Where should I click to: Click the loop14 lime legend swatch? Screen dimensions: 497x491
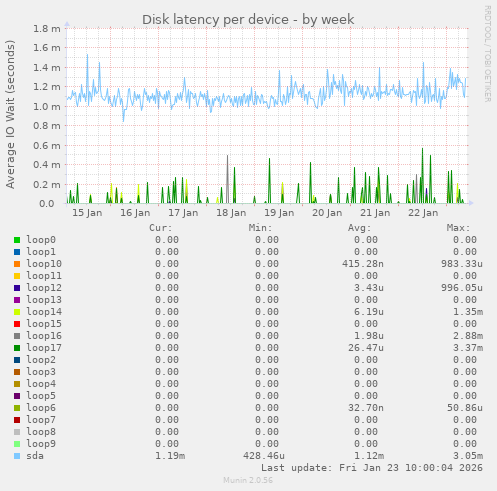tap(17, 312)
